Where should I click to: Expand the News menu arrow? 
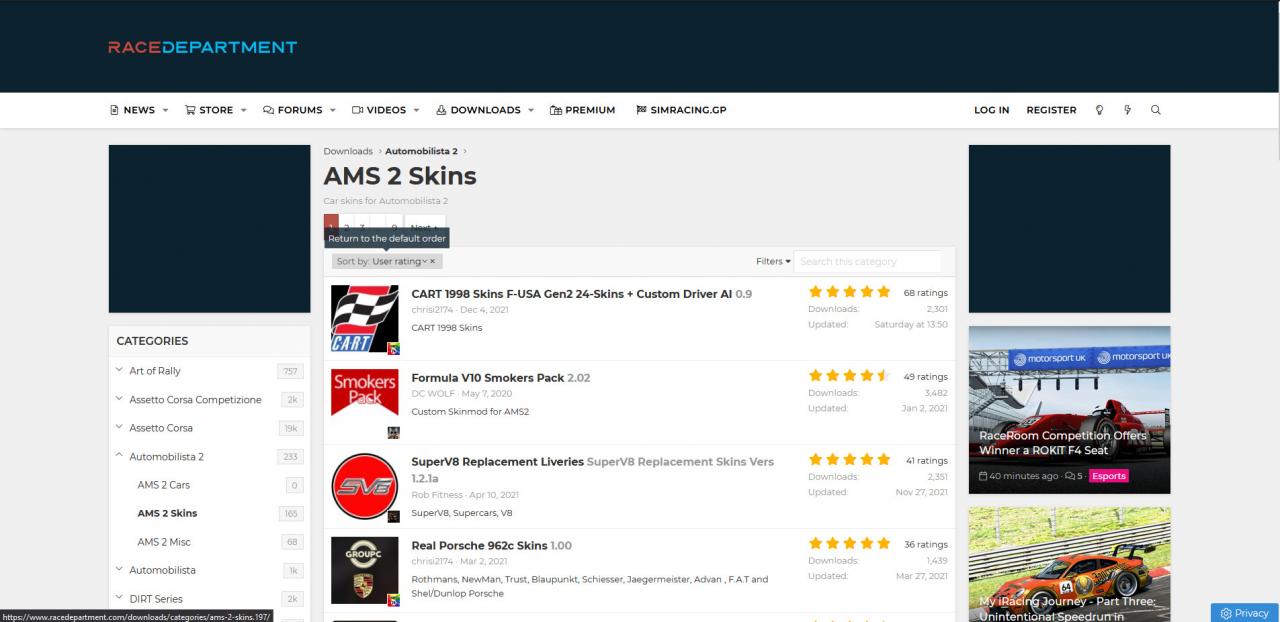click(165, 110)
